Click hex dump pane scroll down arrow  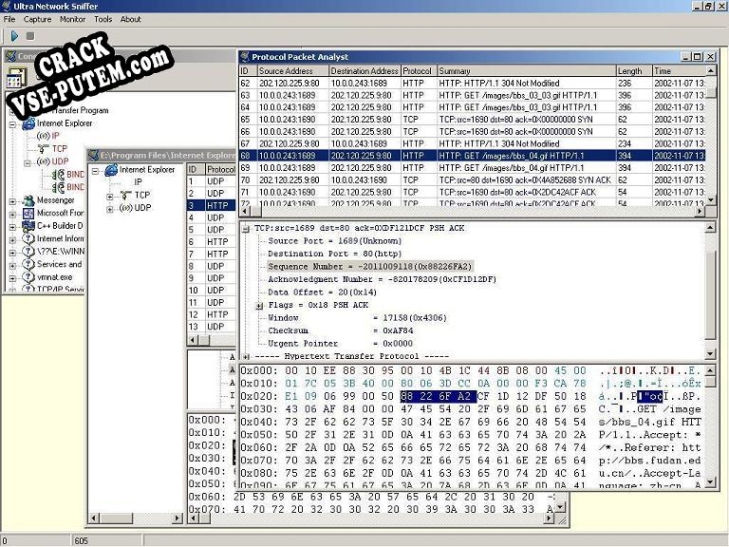click(710, 482)
